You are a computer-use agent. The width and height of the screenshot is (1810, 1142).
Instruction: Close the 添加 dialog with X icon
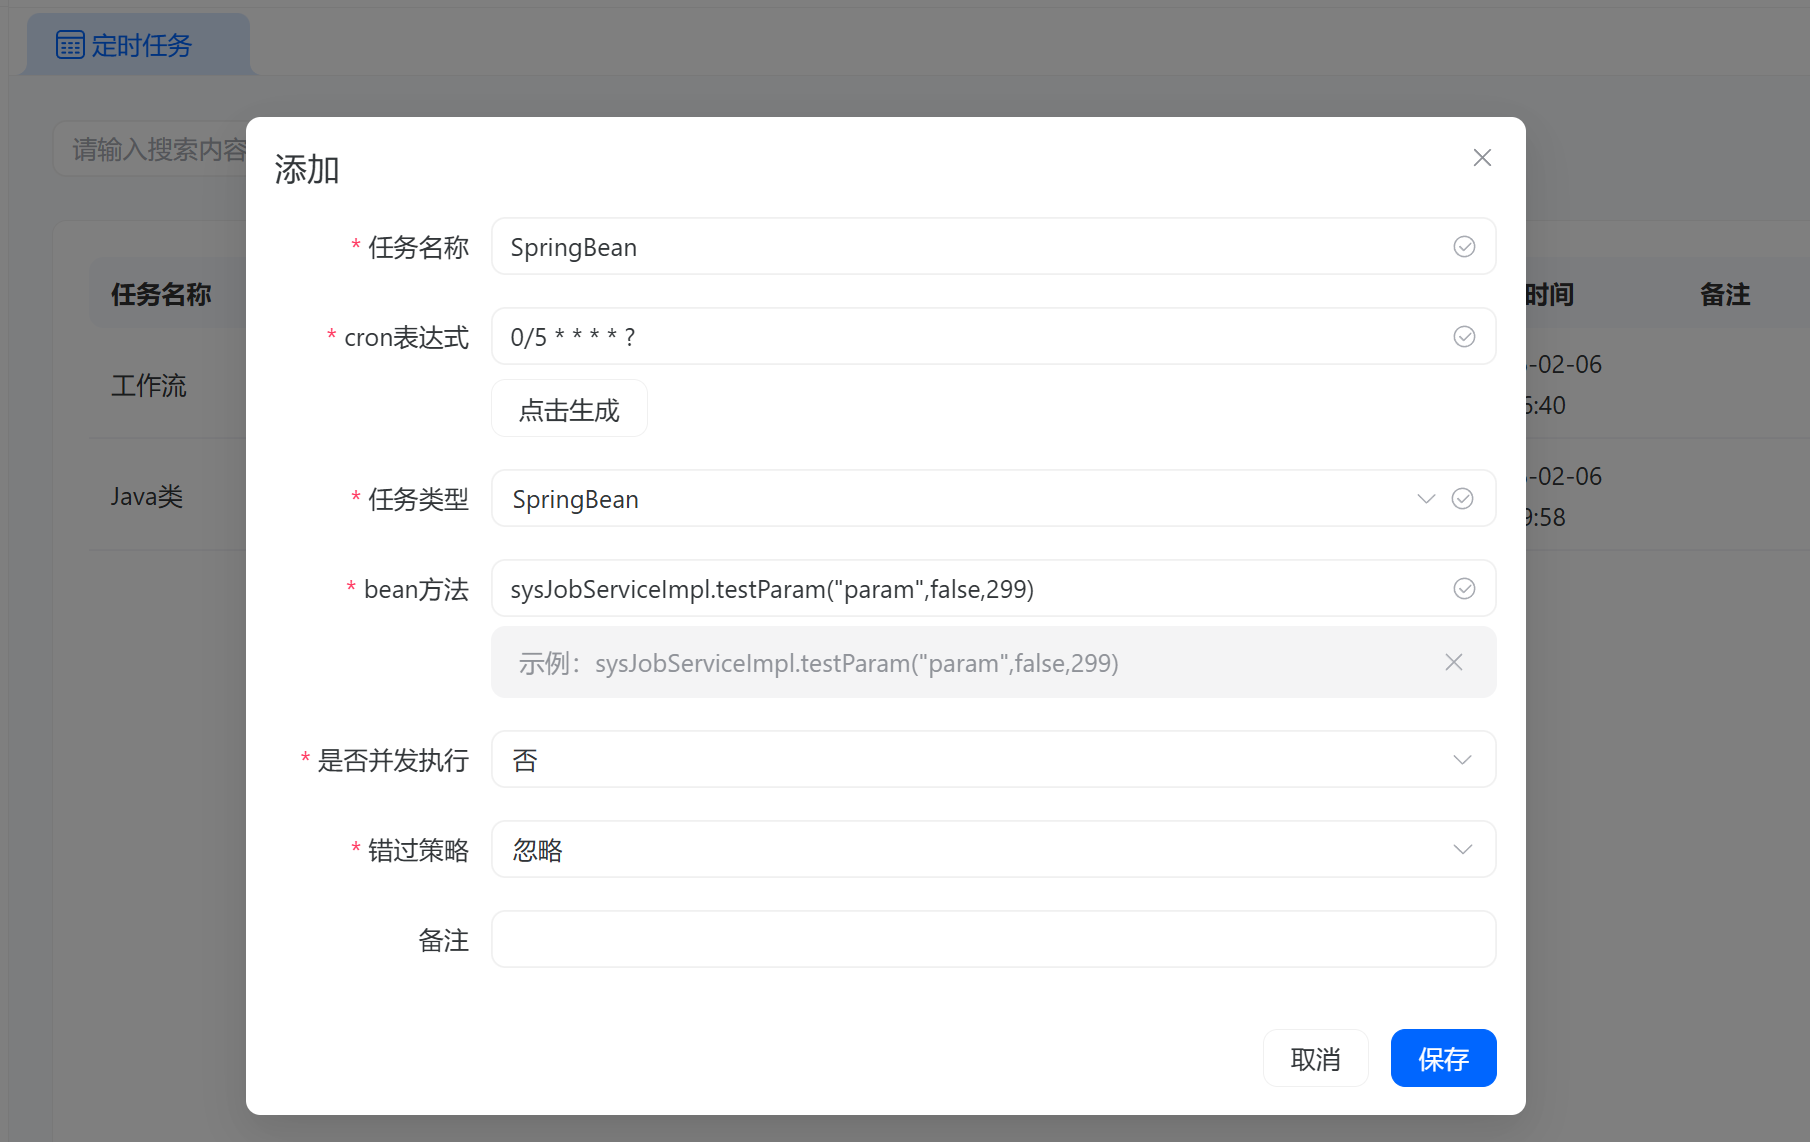tap(1482, 158)
